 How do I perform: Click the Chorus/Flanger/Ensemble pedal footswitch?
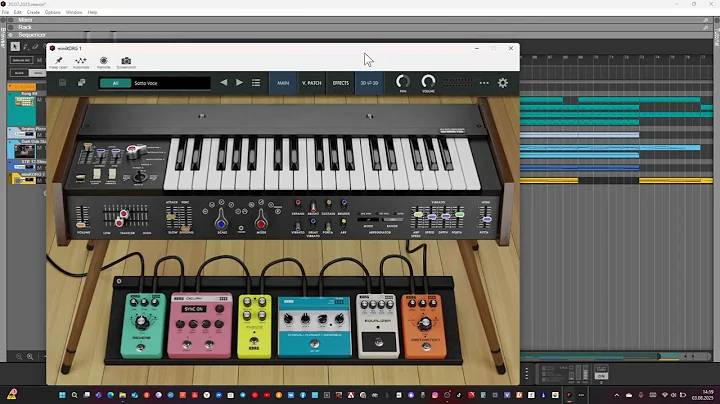coord(315,344)
